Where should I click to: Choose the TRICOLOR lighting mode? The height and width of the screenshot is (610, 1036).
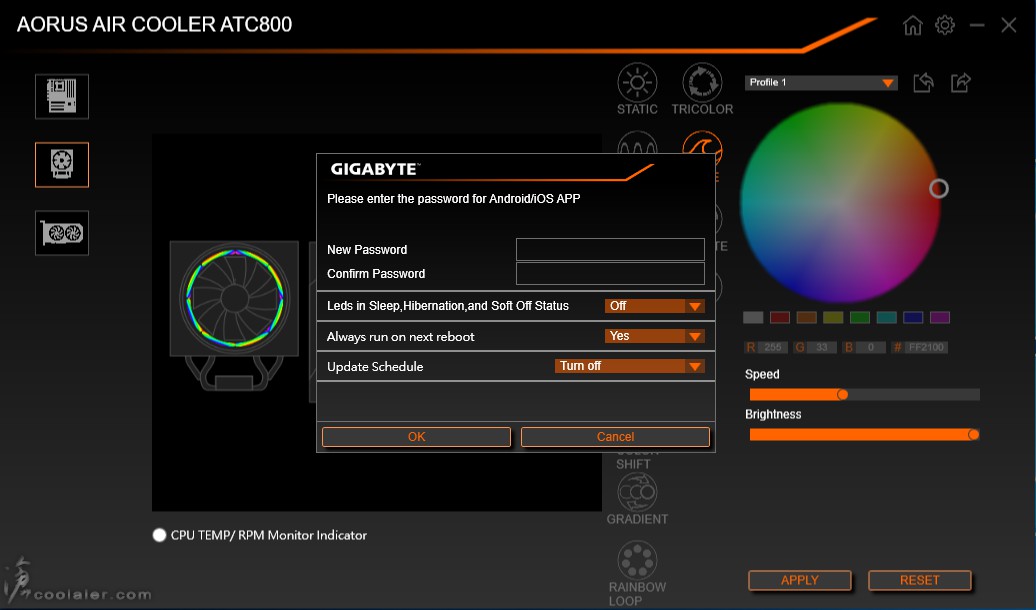point(702,89)
